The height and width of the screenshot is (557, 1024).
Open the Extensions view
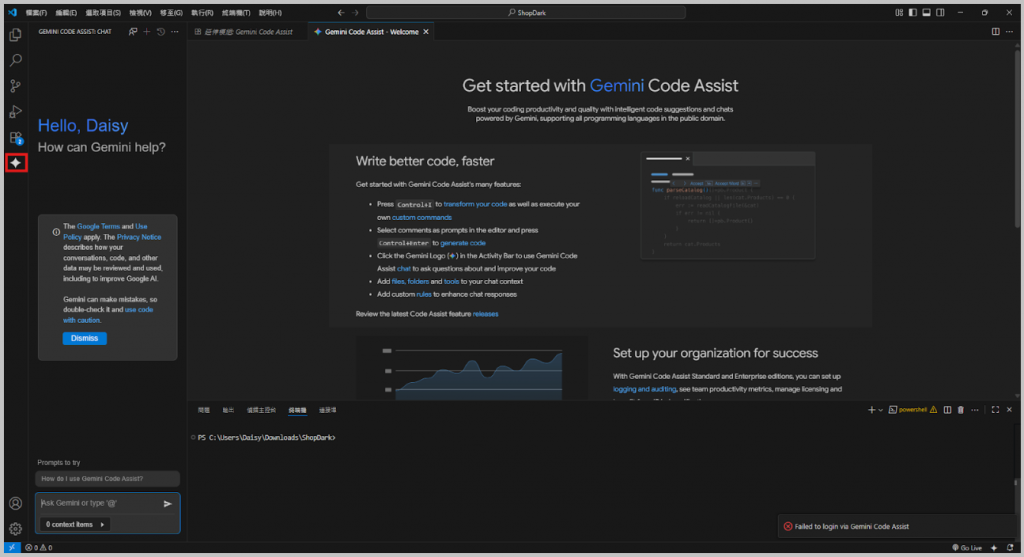pyautogui.click(x=16, y=137)
